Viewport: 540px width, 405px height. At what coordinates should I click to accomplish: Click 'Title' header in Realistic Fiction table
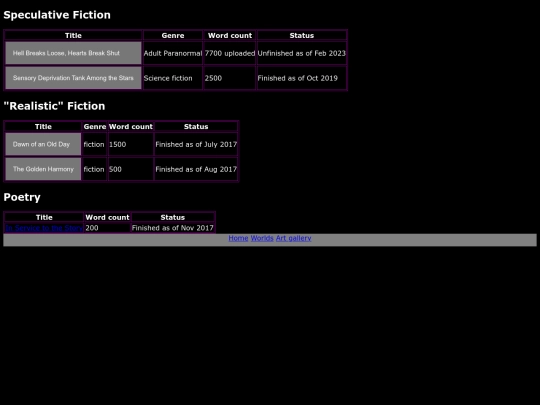tap(43, 126)
